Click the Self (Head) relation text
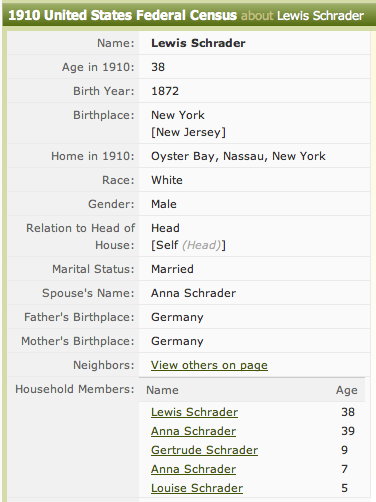 pyautogui.click(x=188, y=245)
